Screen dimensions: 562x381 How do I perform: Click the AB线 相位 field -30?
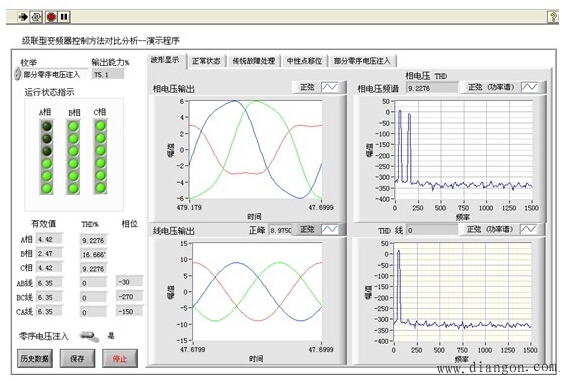coord(129,282)
